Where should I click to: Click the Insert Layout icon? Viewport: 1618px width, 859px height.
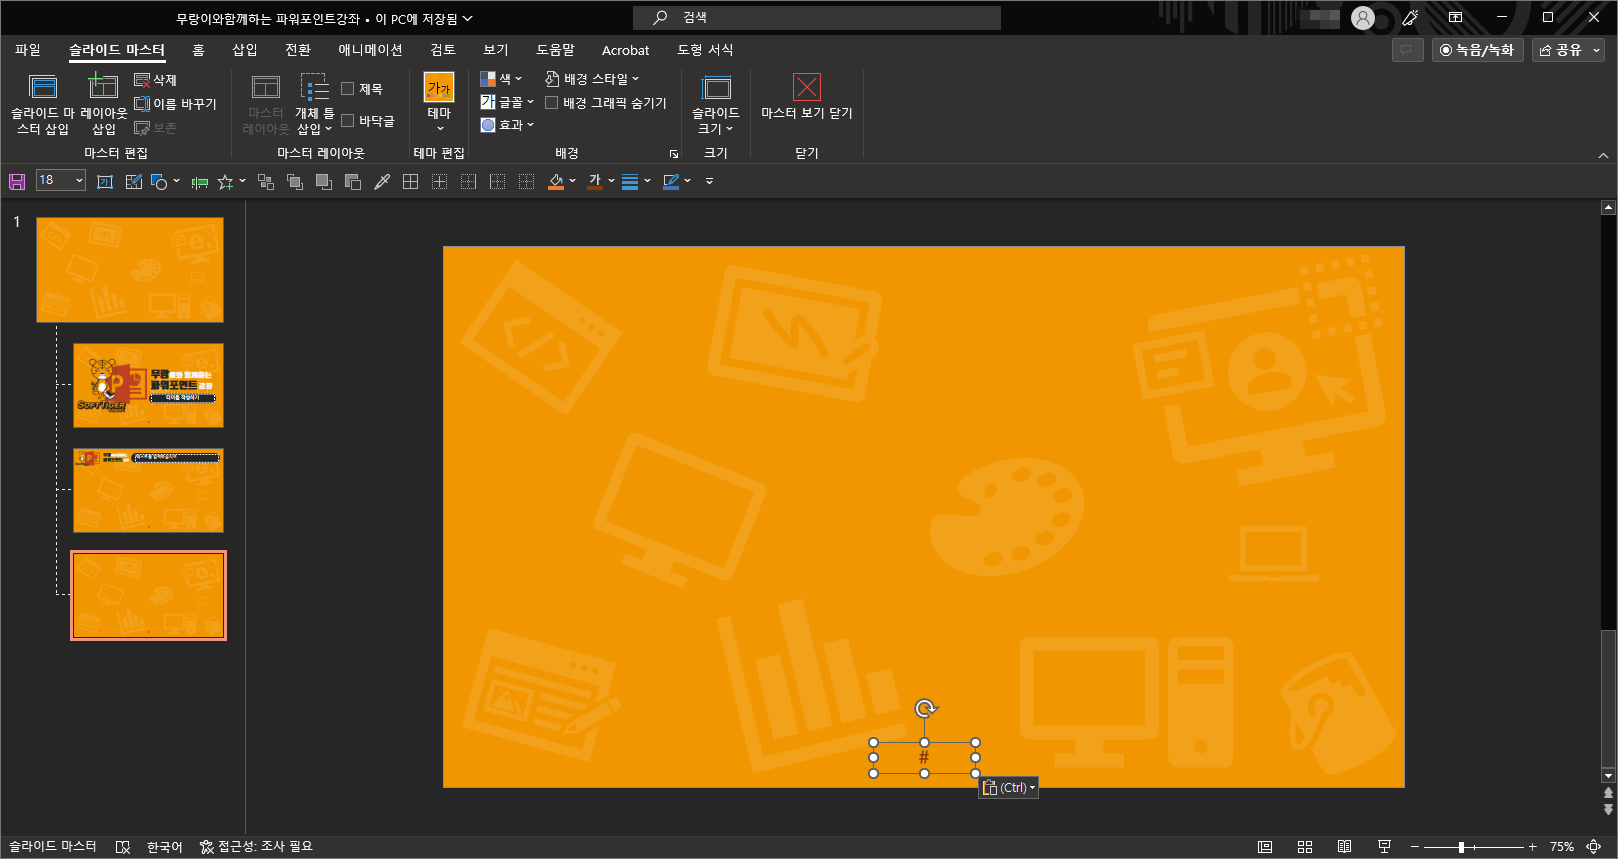pos(103,87)
